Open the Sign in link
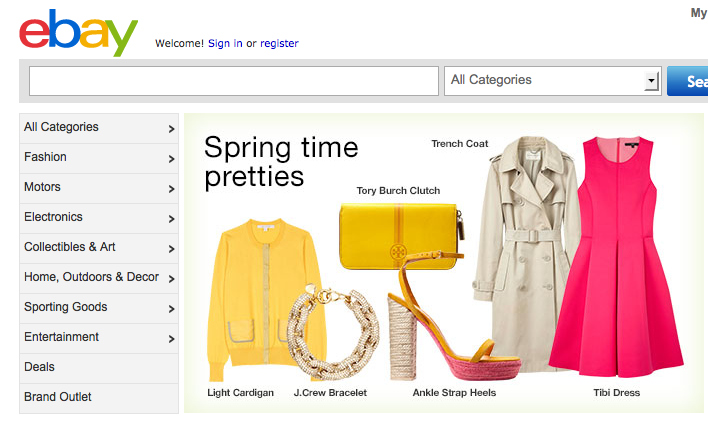 pos(225,43)
